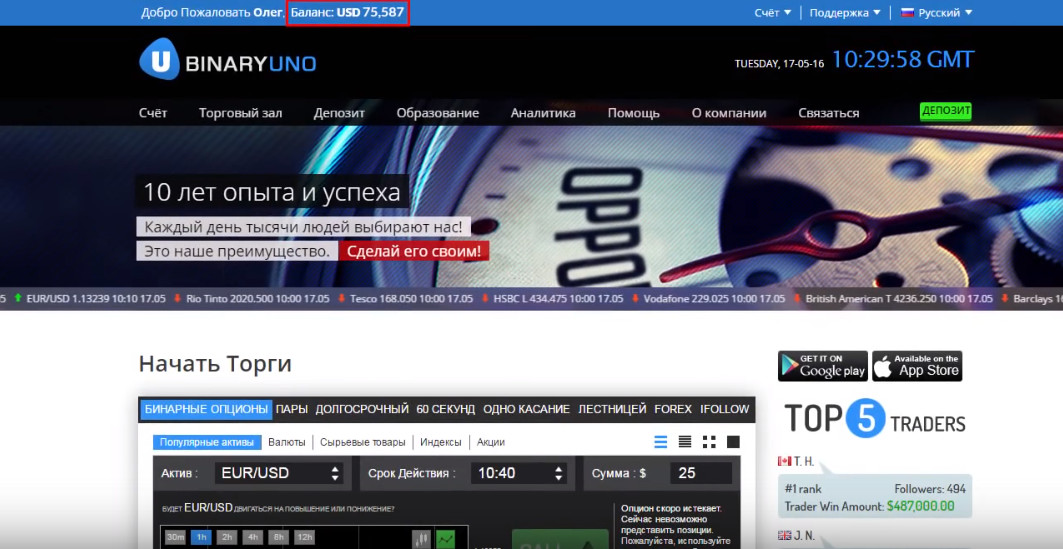Open the Связаться navigation item
Image resolution: width=1063 pixels, height=549 pixels.
[x=828, y=113]
